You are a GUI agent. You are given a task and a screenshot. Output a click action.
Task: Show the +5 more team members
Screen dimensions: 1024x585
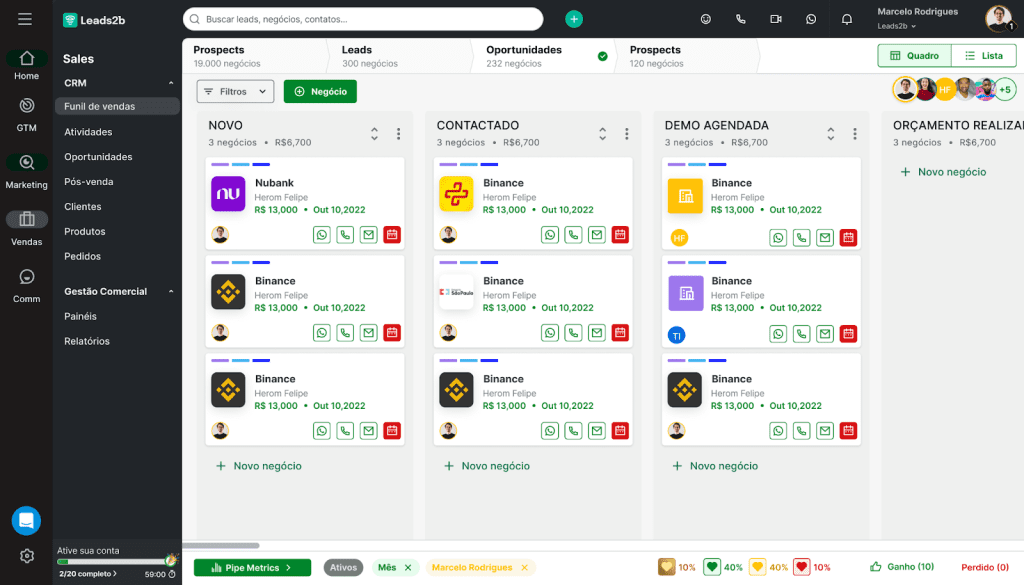[x=1006, y=89]
